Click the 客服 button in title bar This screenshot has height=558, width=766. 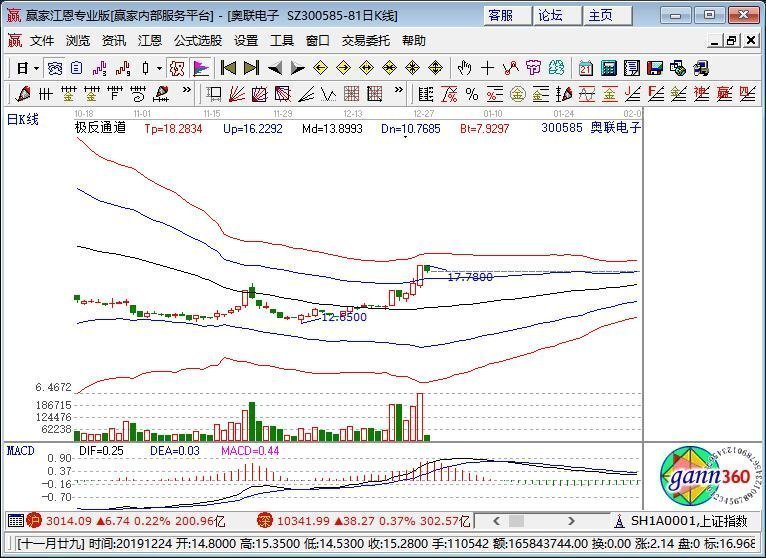tap(508, 16)
